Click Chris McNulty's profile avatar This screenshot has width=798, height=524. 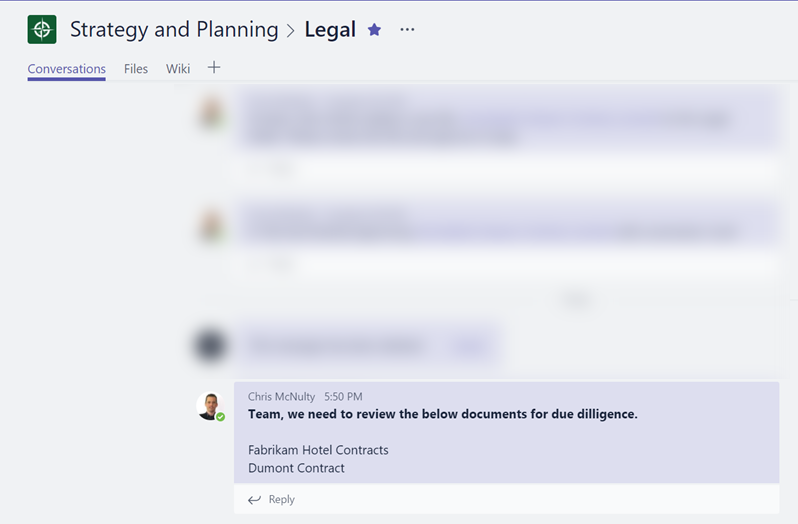pyautogui.click(x=210, y=405)
